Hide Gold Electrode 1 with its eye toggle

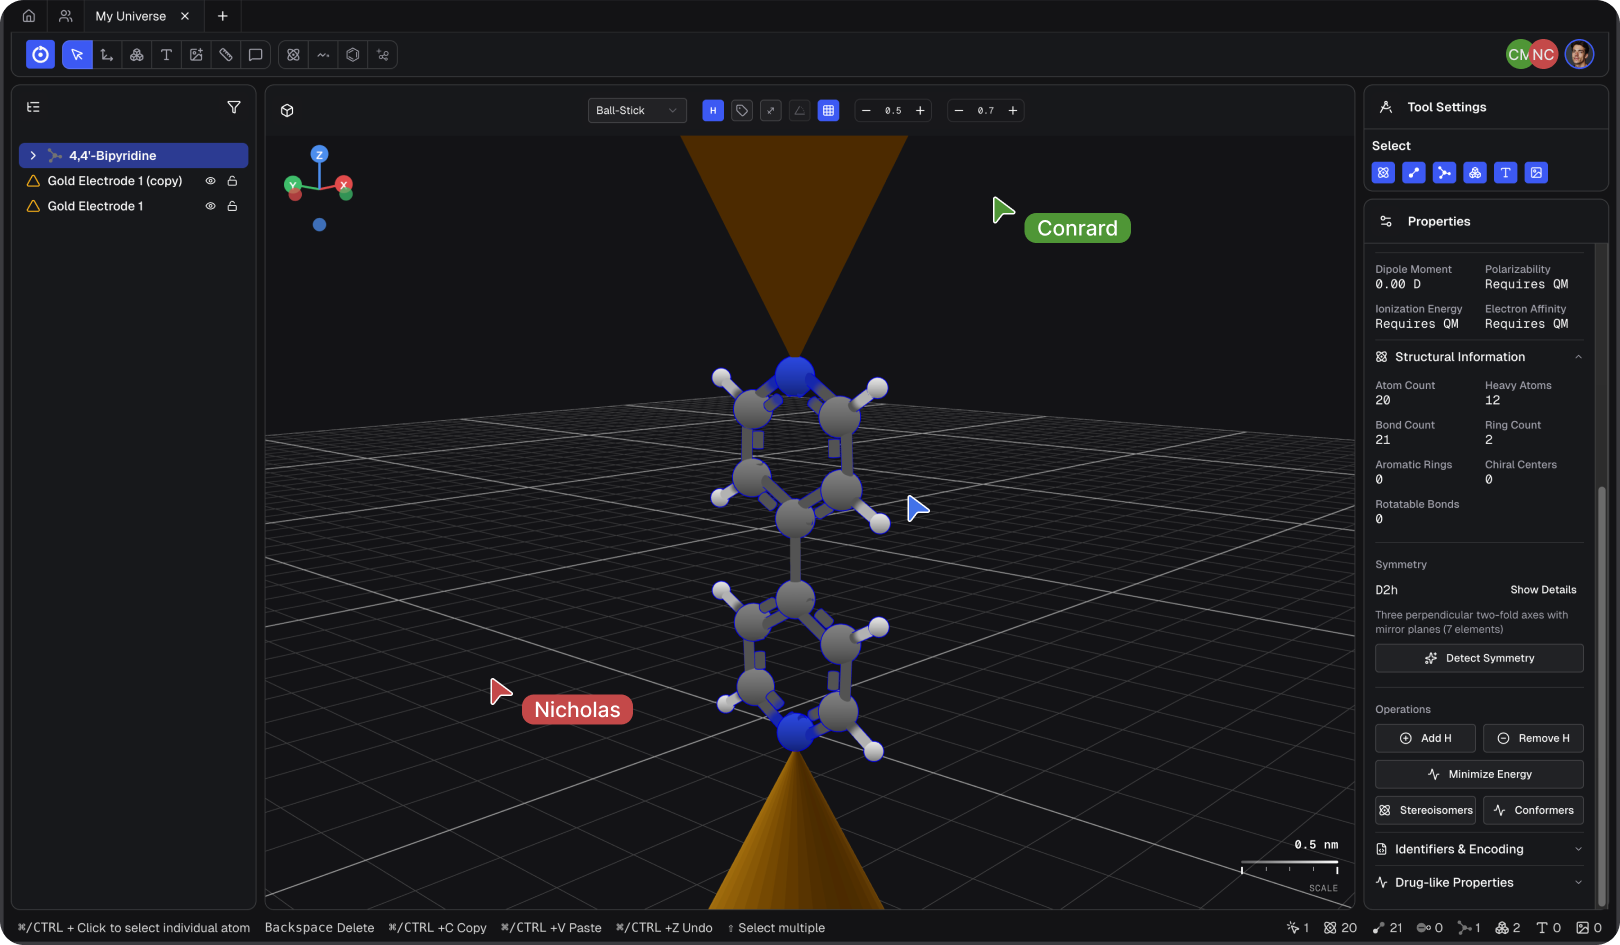[x=210, y=206]
